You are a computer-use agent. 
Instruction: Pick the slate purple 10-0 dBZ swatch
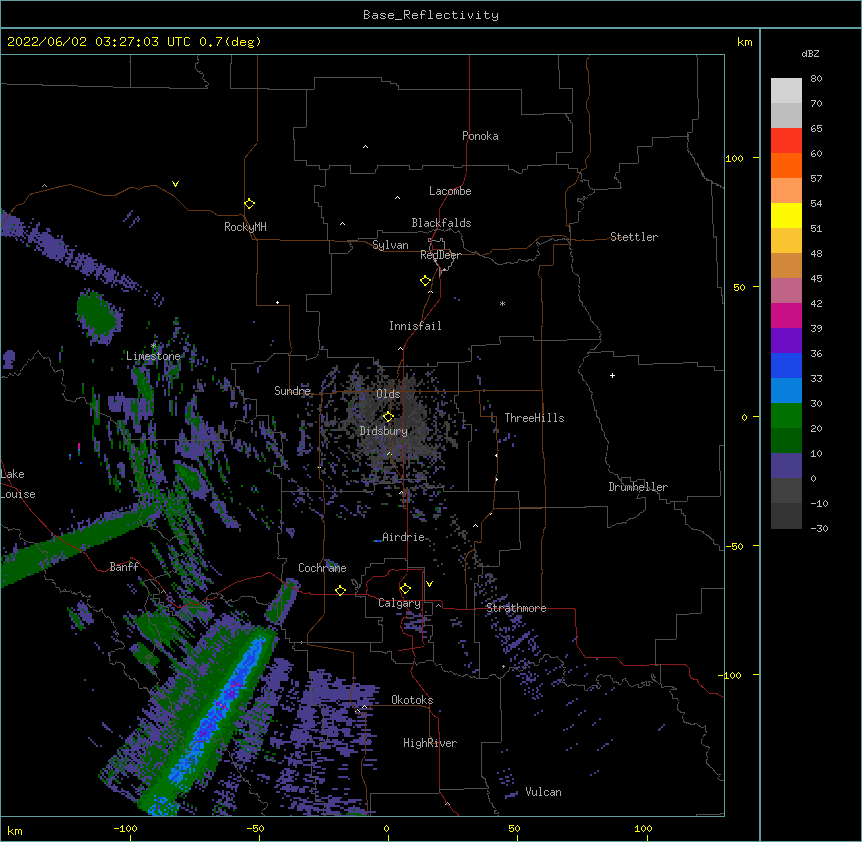click(x=786, y=466)
